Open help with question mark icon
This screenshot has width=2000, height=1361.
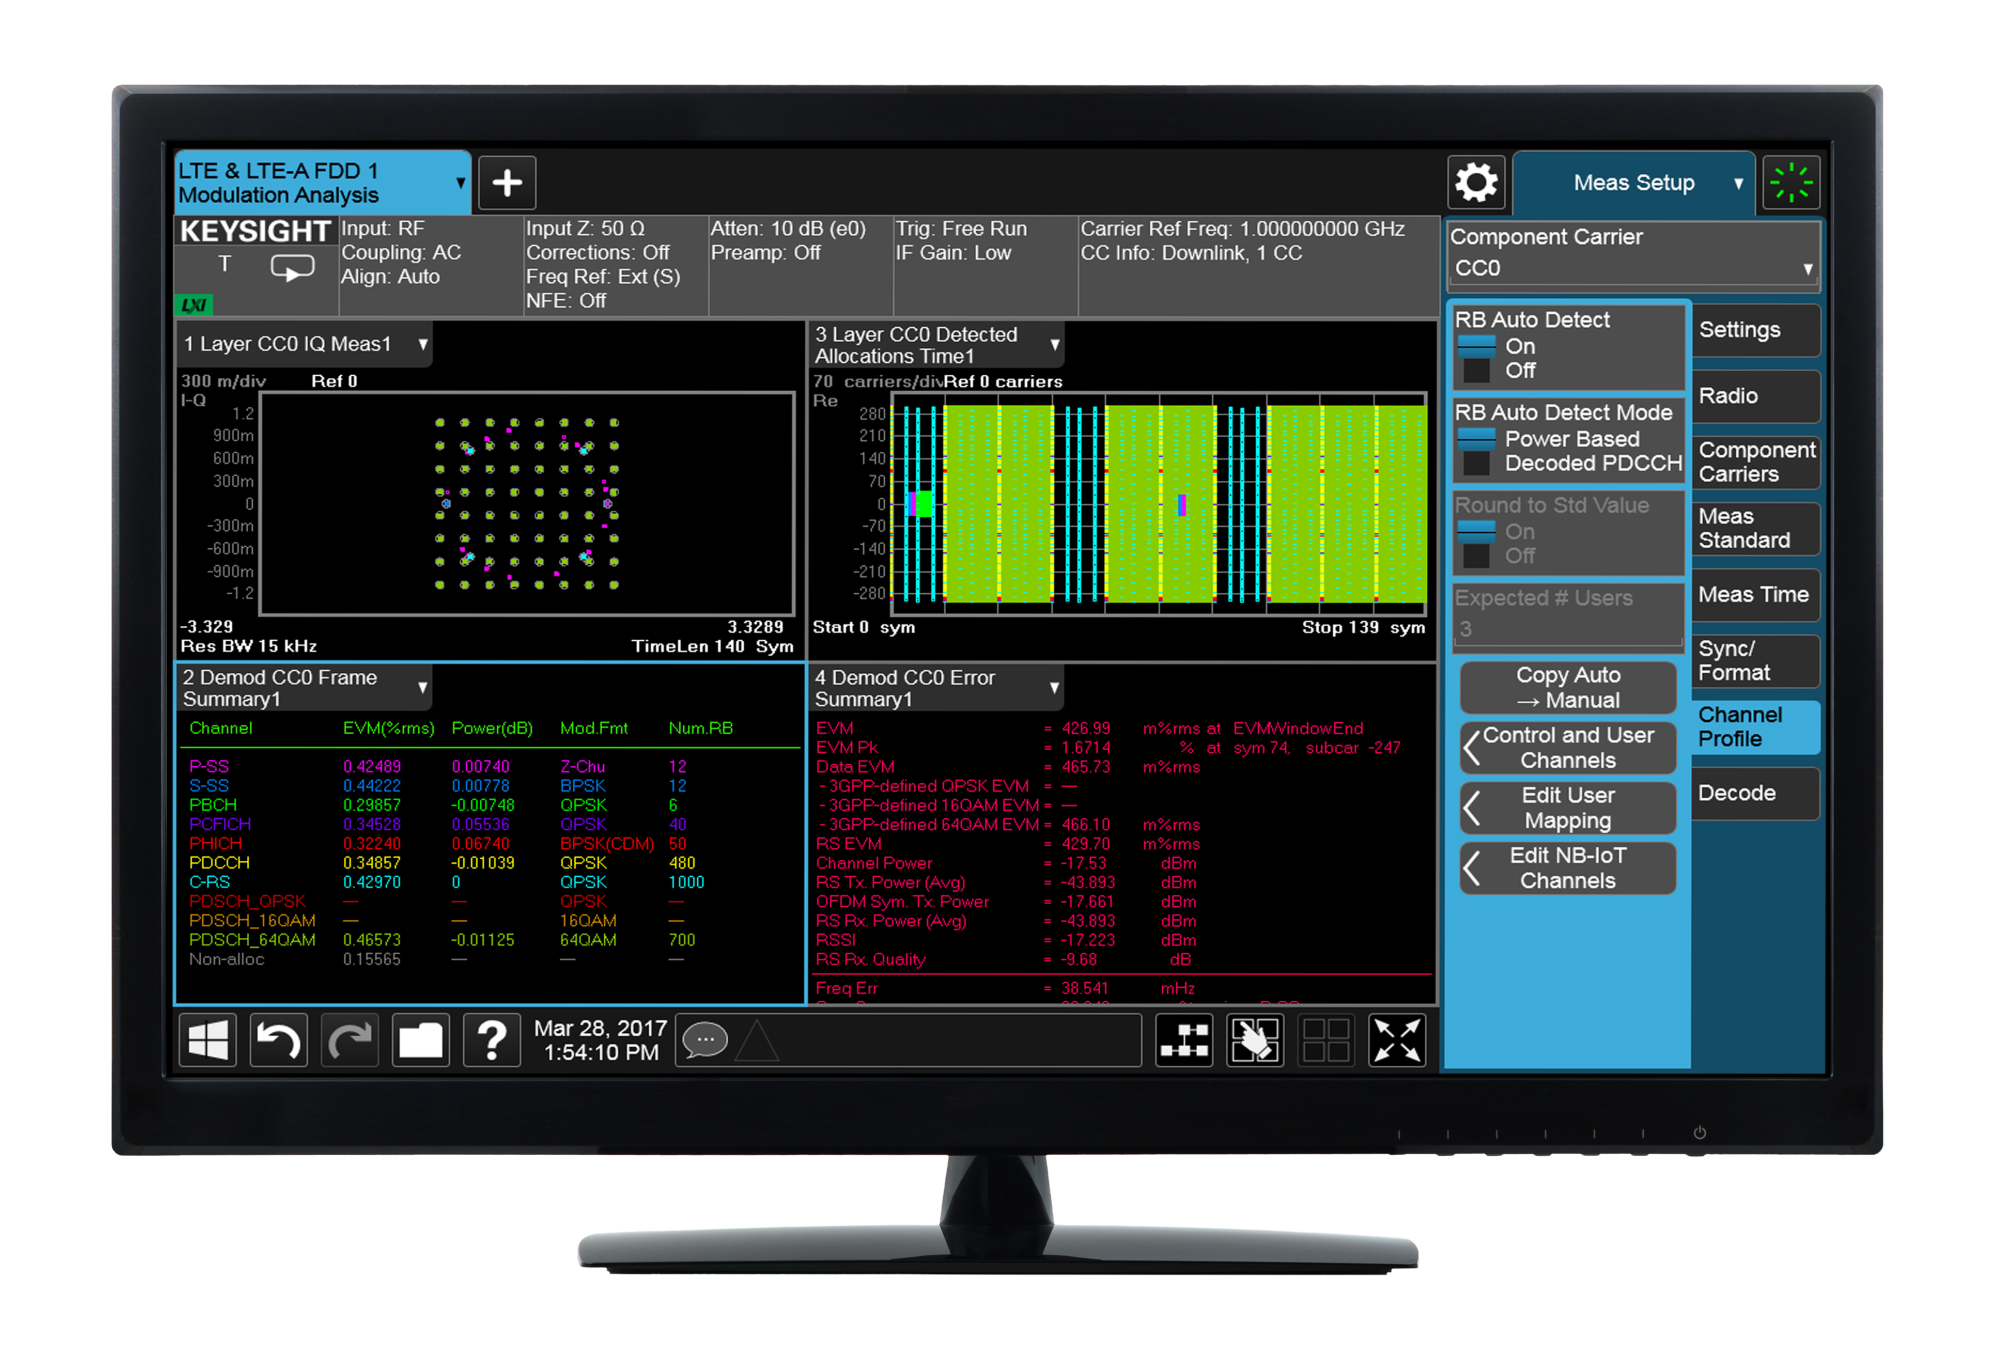coord(491,1041)
